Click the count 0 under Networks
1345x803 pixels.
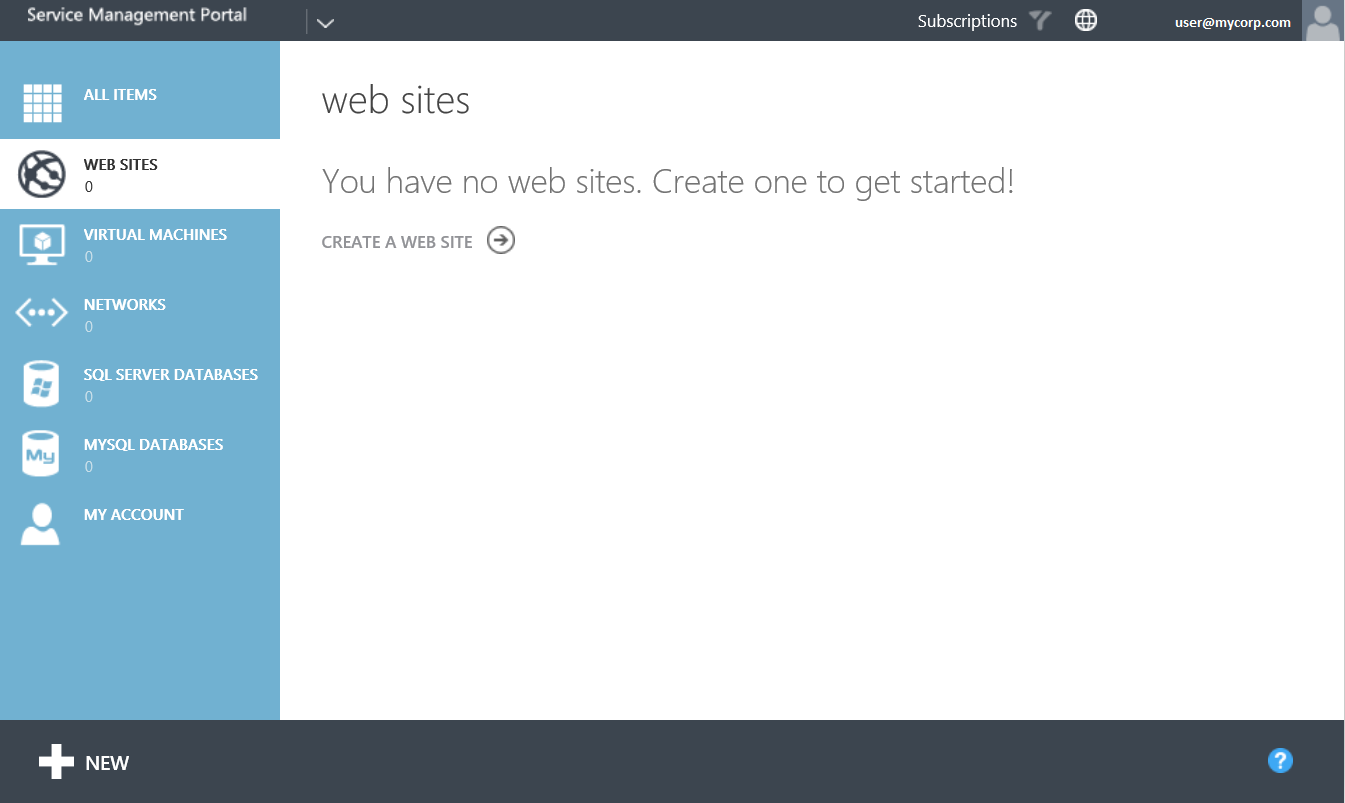tap(89, 327)
